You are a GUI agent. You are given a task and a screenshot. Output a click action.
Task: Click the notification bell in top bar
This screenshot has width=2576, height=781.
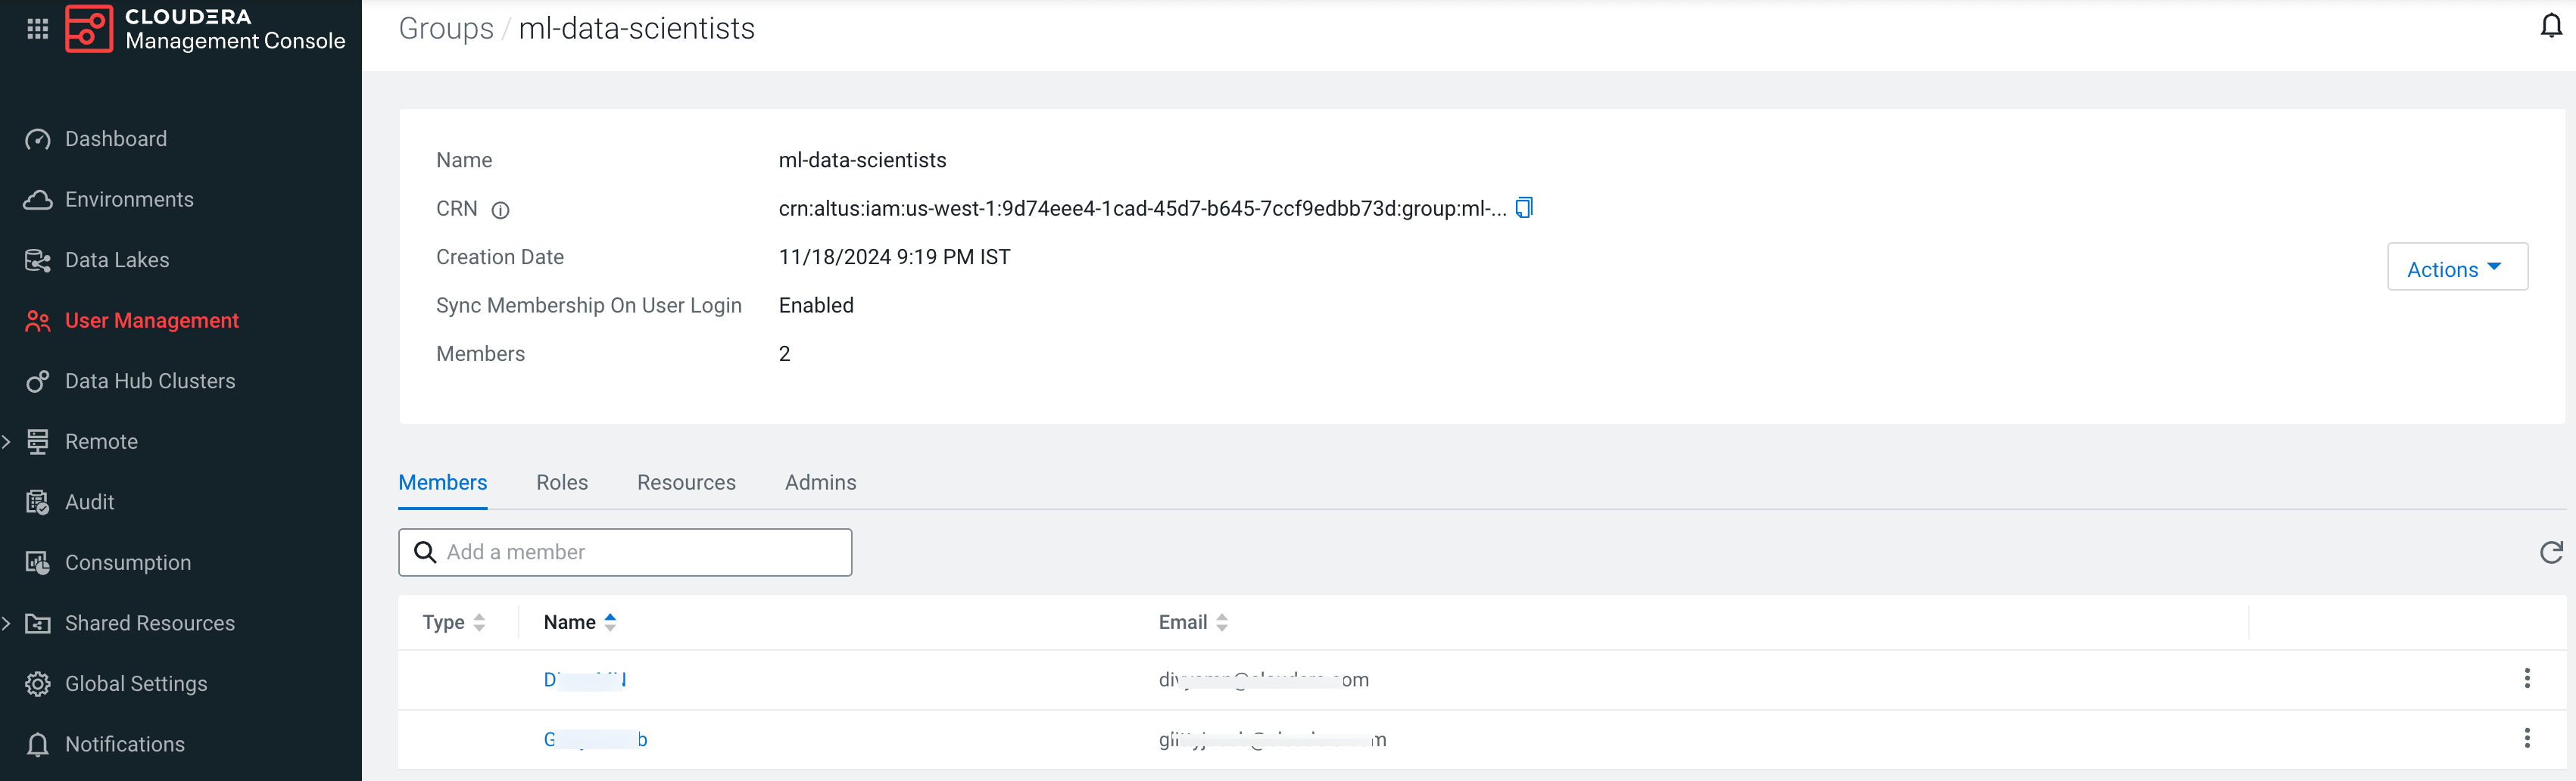point(2550,27)
